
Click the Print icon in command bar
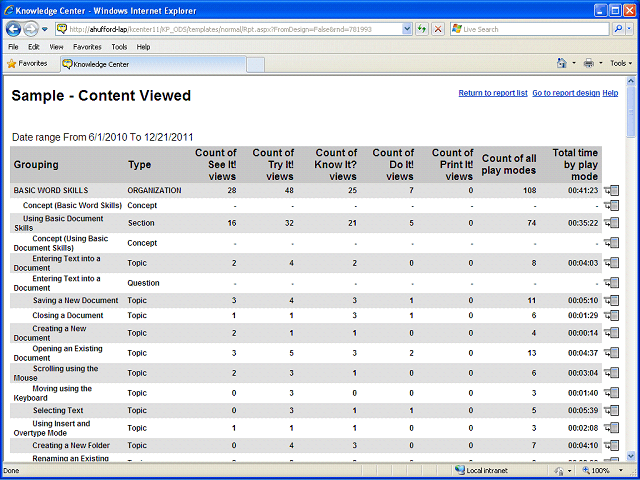click(588, 63)
